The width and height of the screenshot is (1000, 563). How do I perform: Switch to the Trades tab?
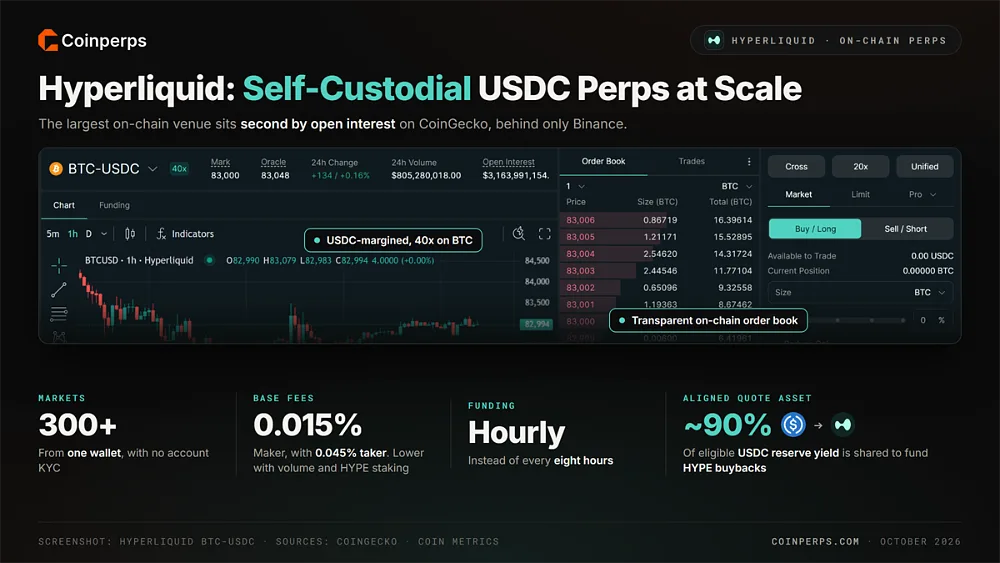click(691, 161)
